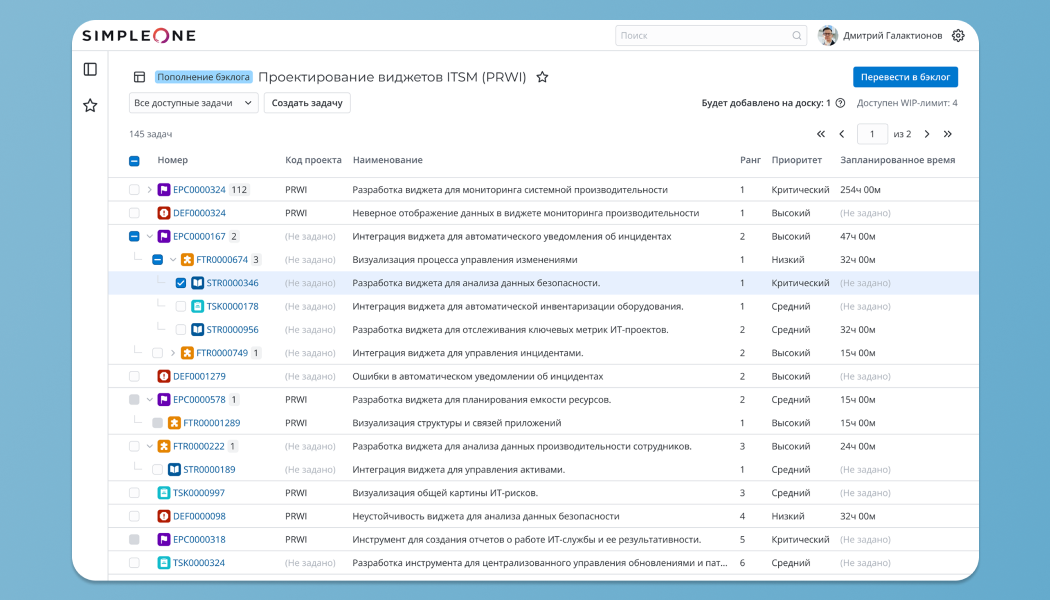Click info help icon beside board count
1050x600 pixels.
pos(840,103)
